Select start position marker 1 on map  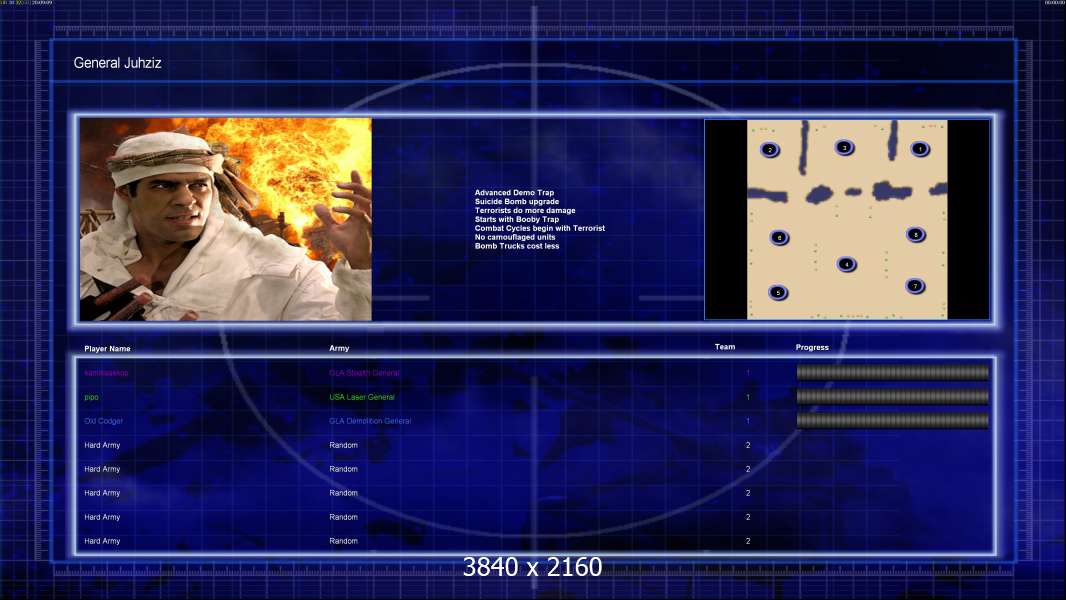pyautogui.click(x=920, y=149)
